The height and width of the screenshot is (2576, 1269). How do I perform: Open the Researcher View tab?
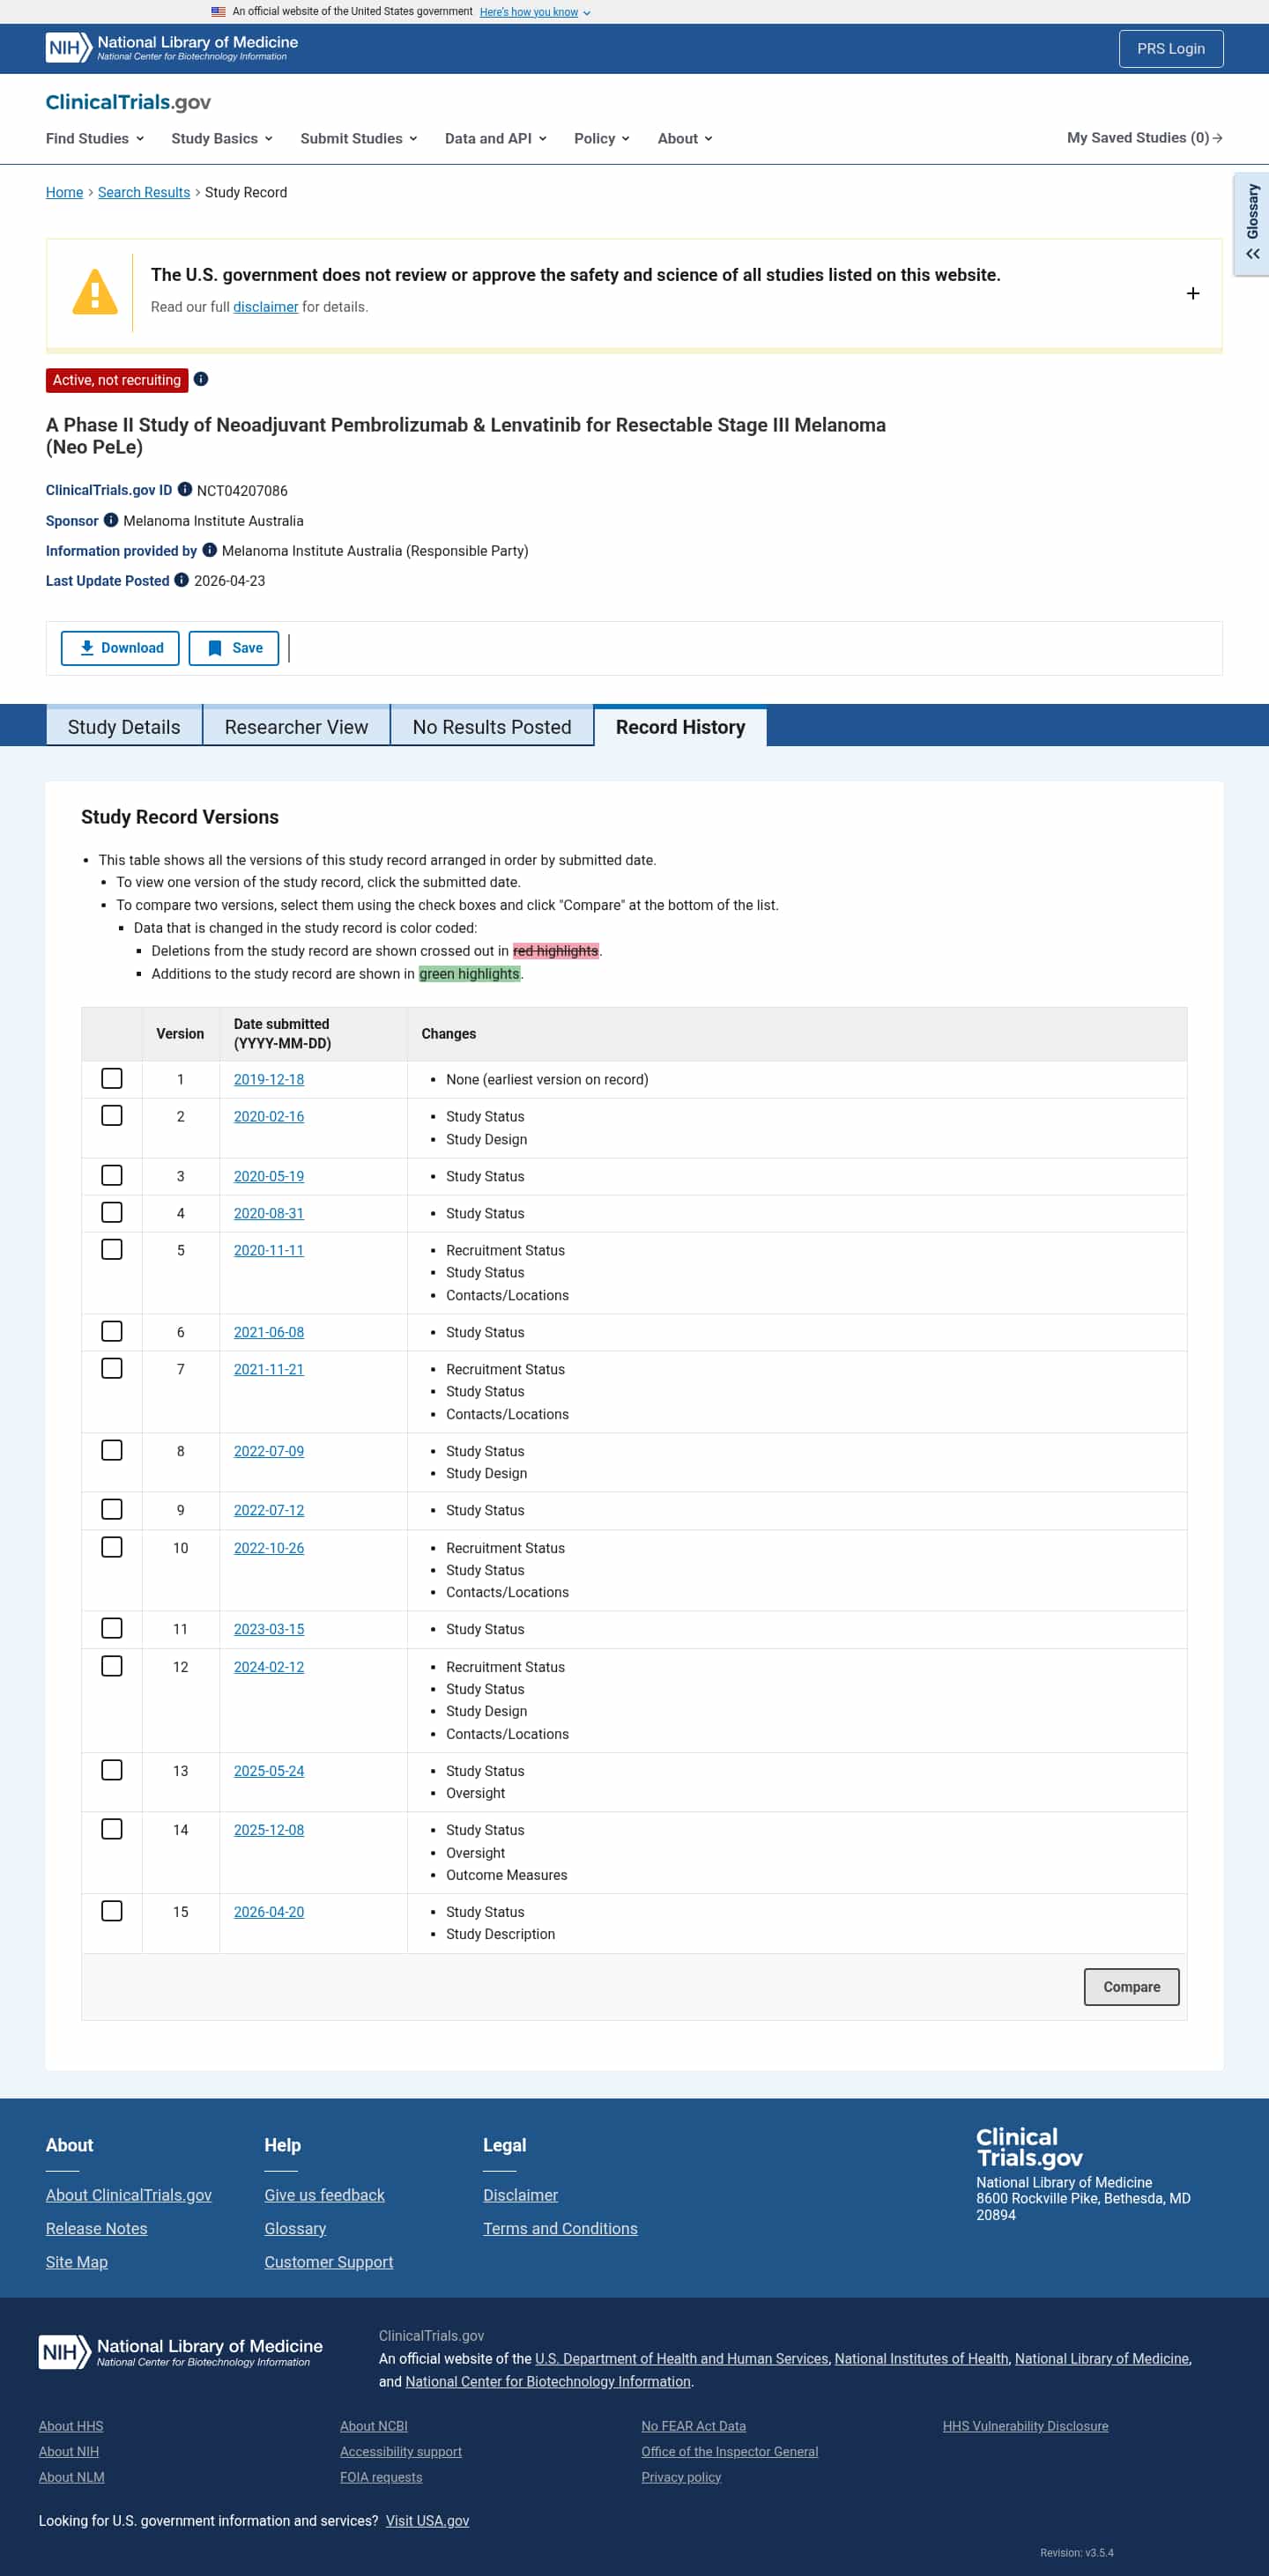click(x=296, y=727)
